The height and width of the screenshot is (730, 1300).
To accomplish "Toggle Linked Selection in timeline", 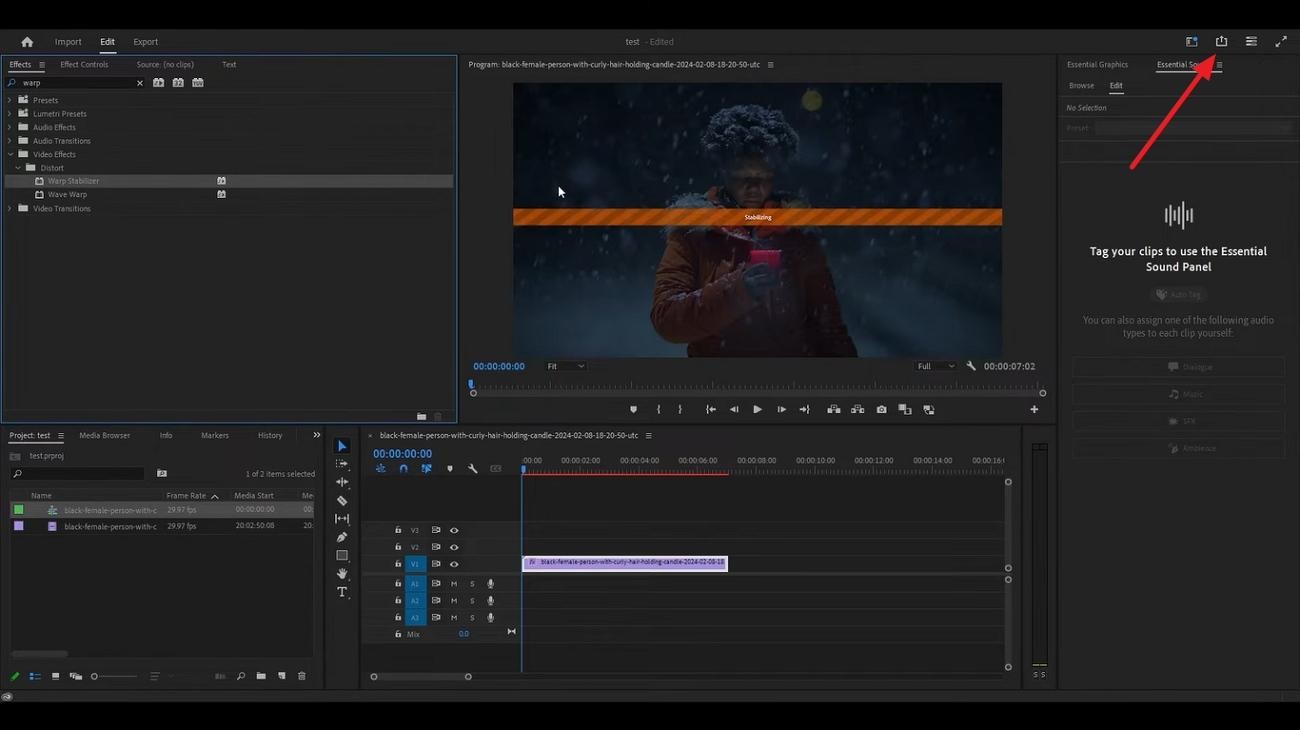I will [426, 469].
